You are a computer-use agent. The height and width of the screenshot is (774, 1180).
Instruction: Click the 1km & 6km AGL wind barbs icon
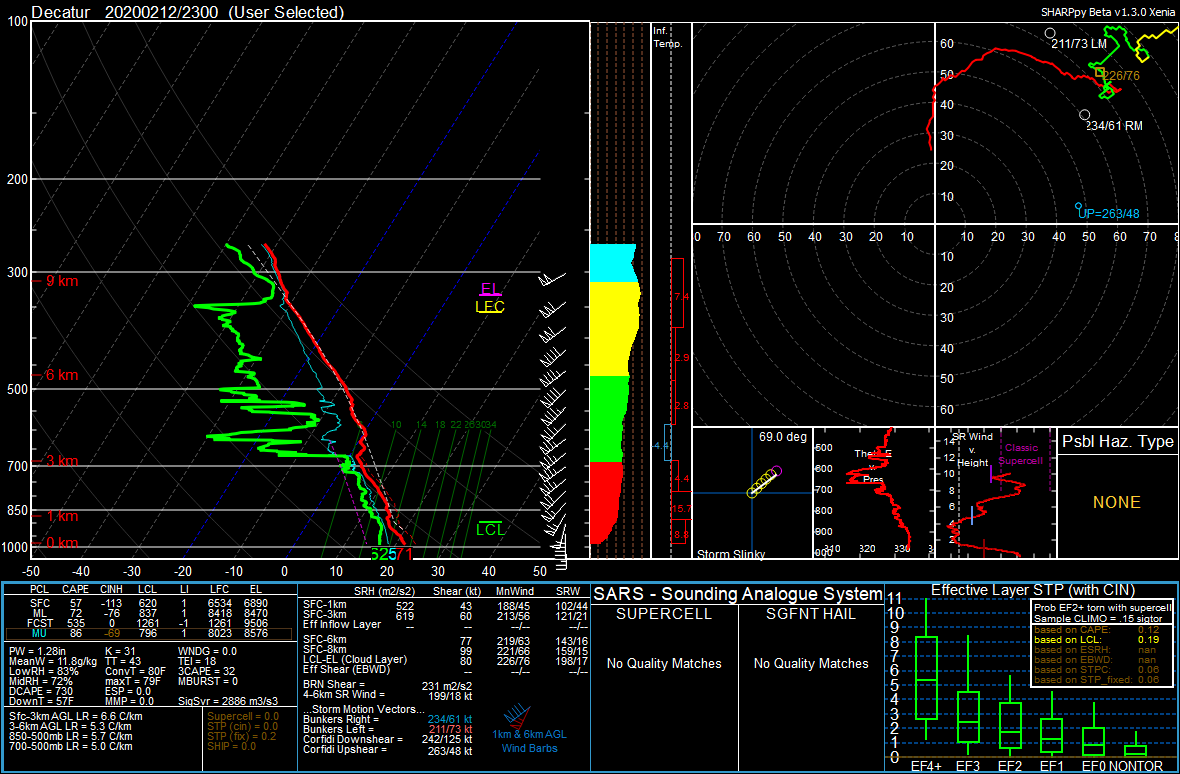point(516,715)
